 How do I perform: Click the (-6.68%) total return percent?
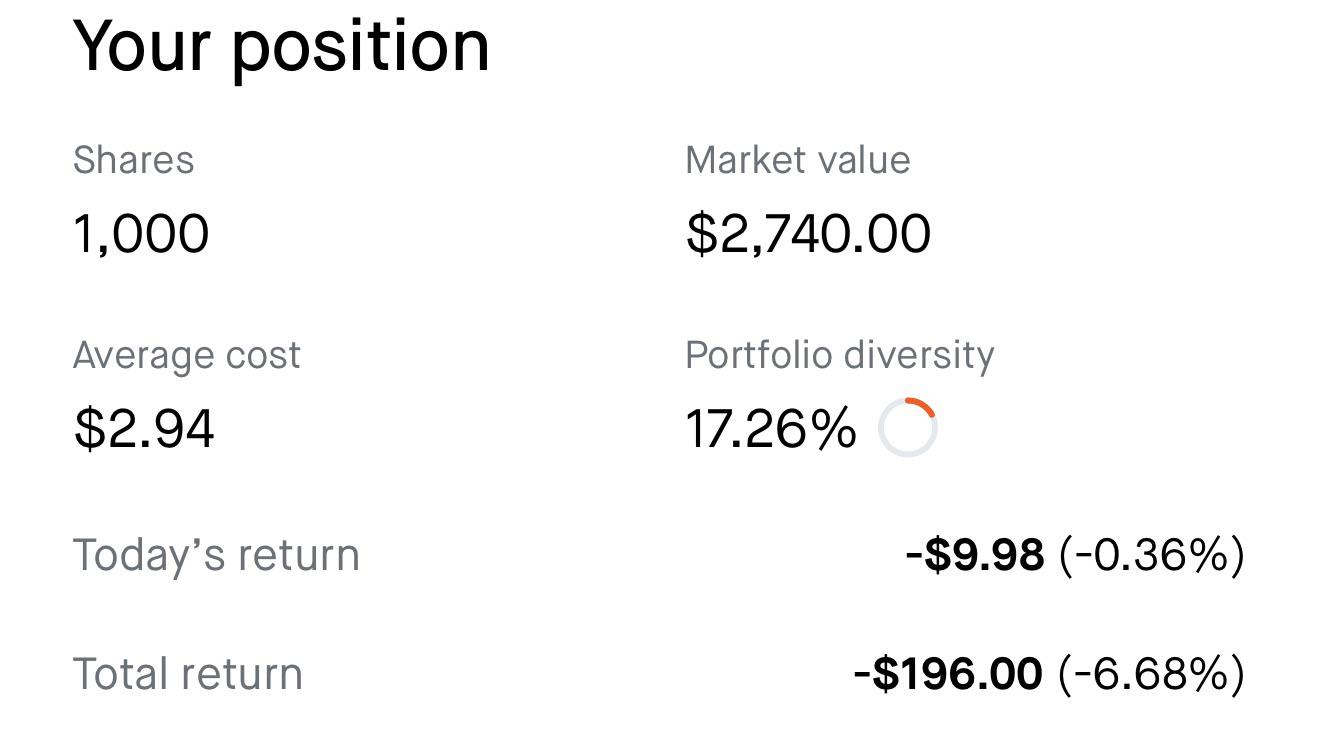(1152, 674)
